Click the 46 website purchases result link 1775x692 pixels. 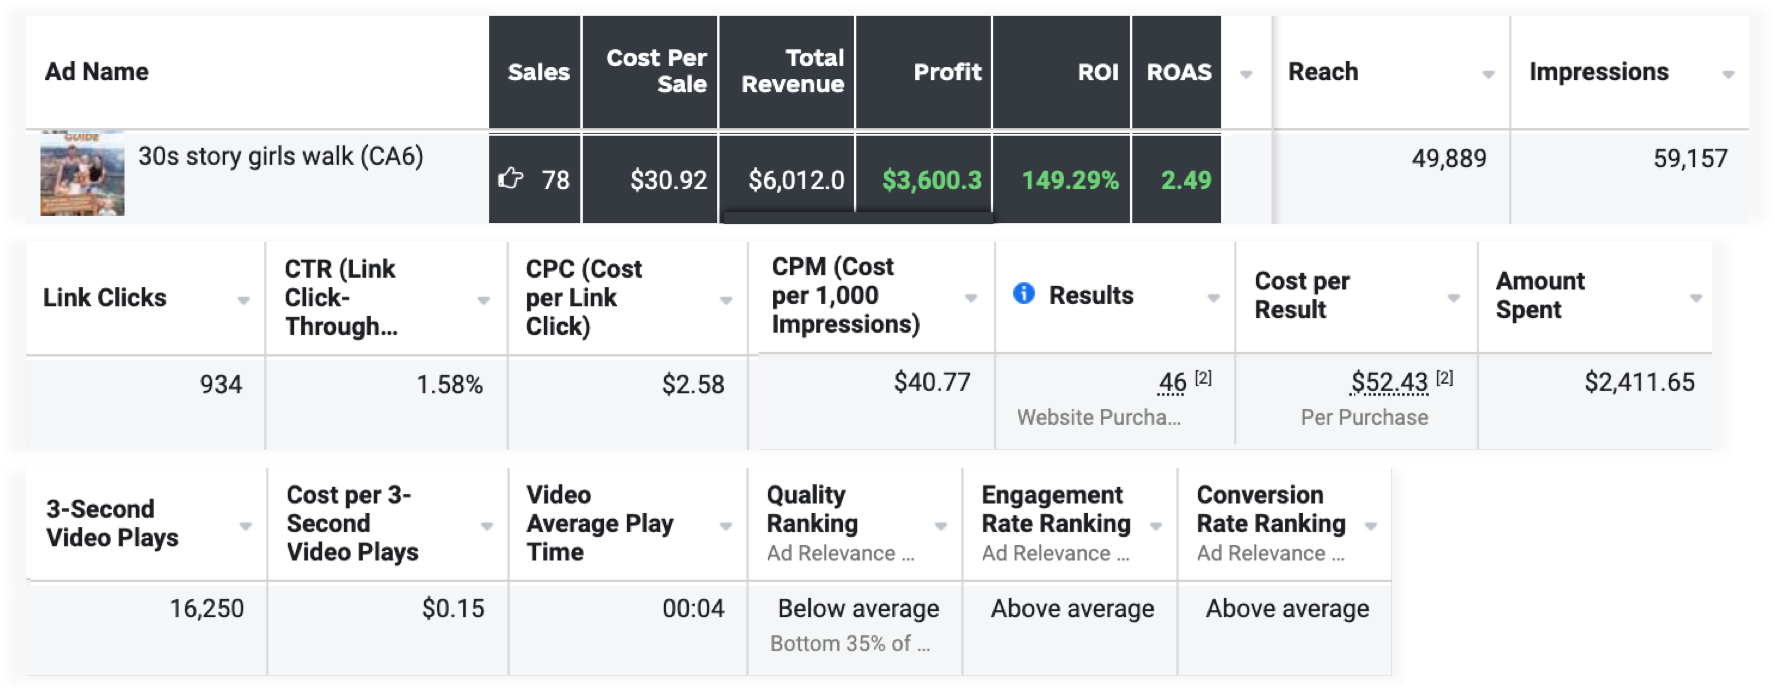[x=1172, y=383]
